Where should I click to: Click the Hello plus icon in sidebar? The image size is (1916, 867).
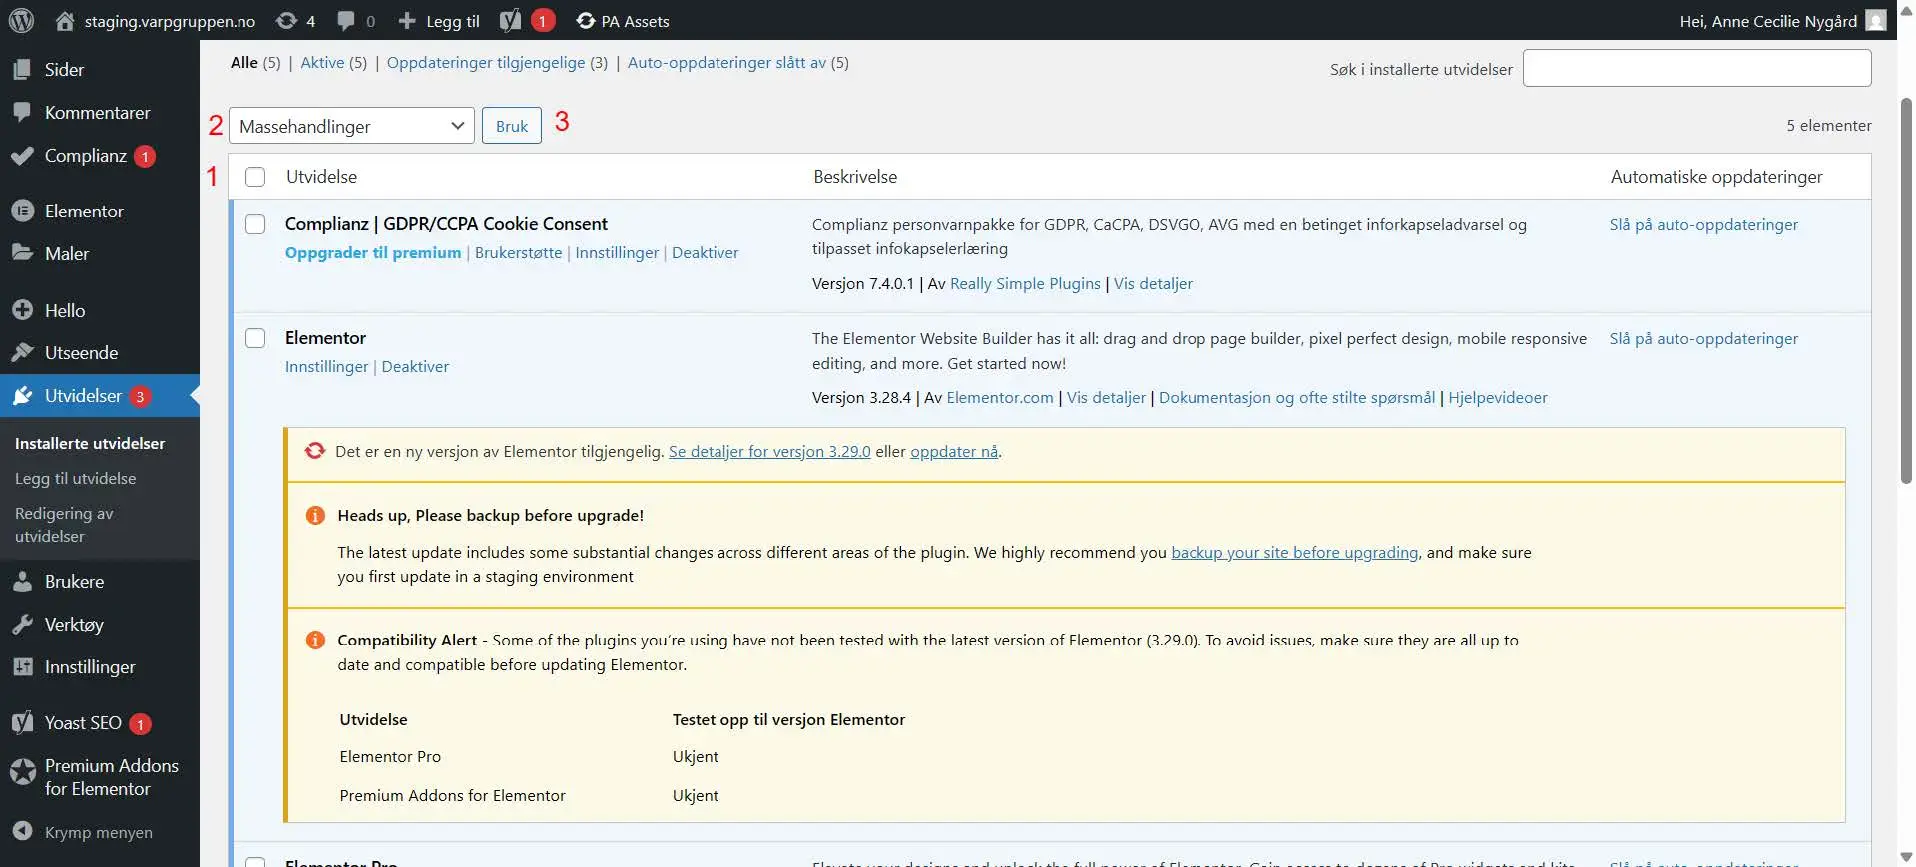22,310
